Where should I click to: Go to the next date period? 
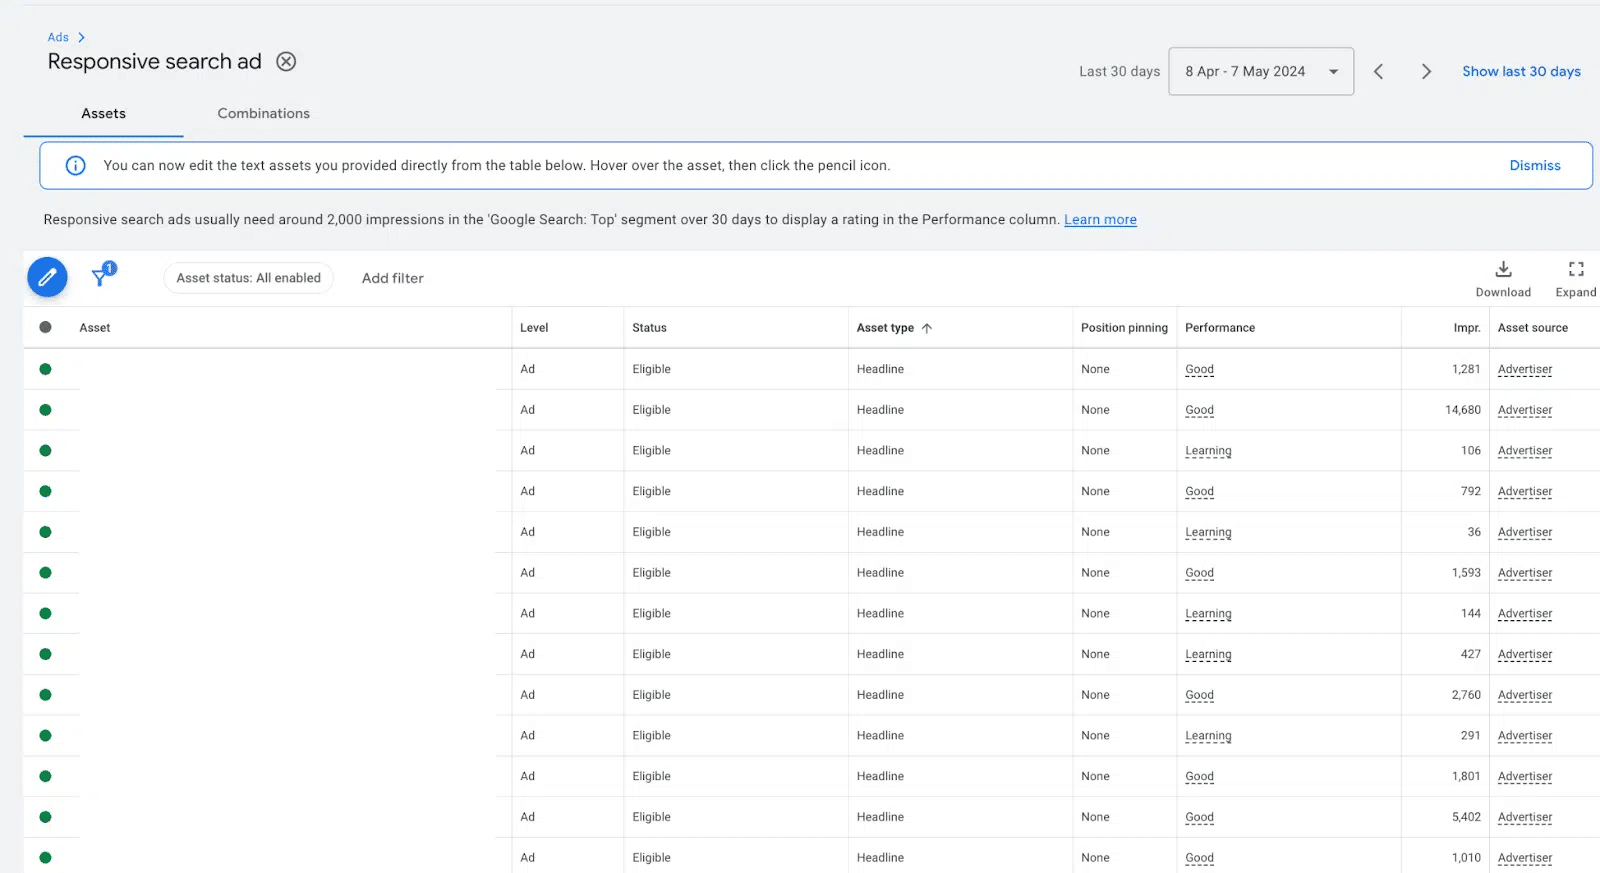(x=1426, y=72)
